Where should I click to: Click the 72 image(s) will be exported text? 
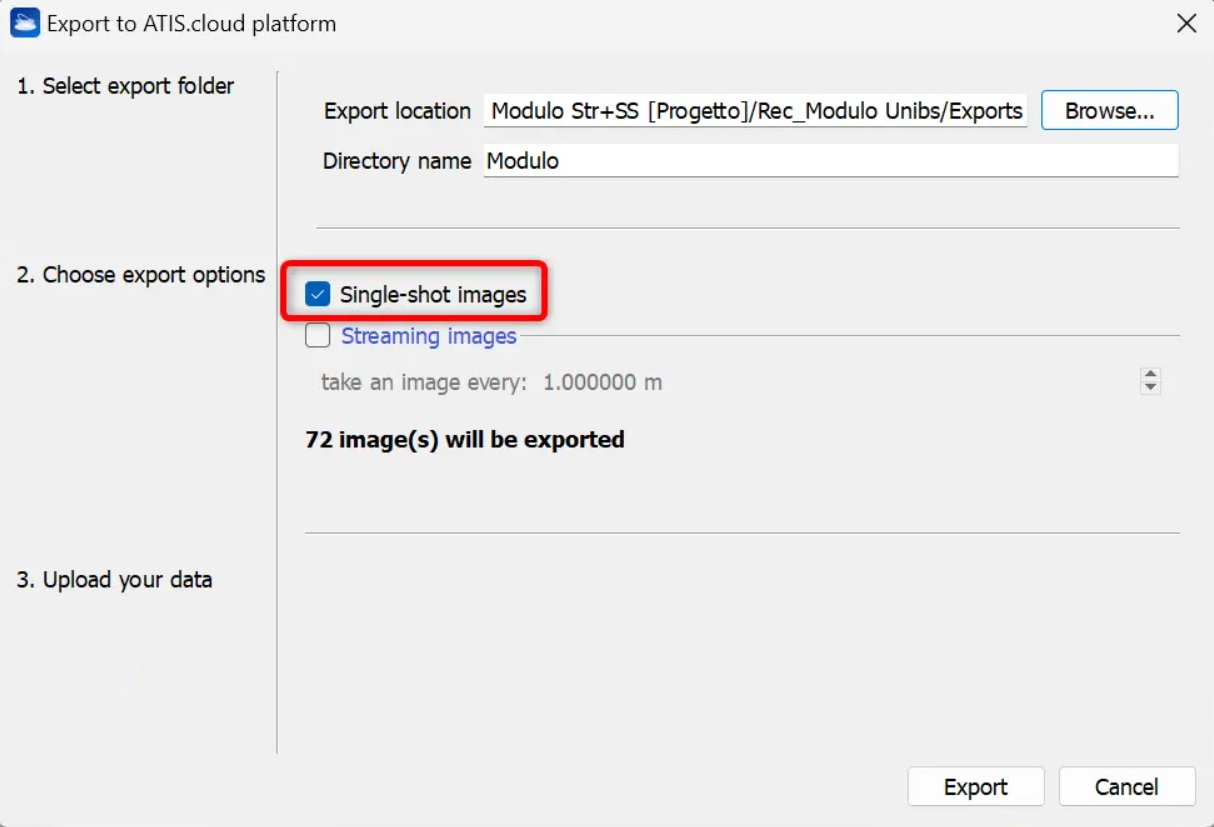(465, 440)
